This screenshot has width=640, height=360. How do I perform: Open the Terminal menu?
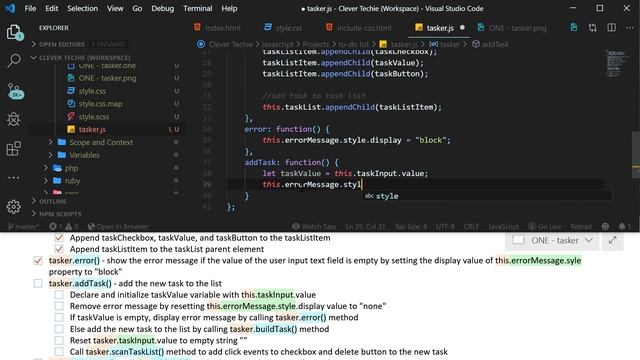point(198,8)
